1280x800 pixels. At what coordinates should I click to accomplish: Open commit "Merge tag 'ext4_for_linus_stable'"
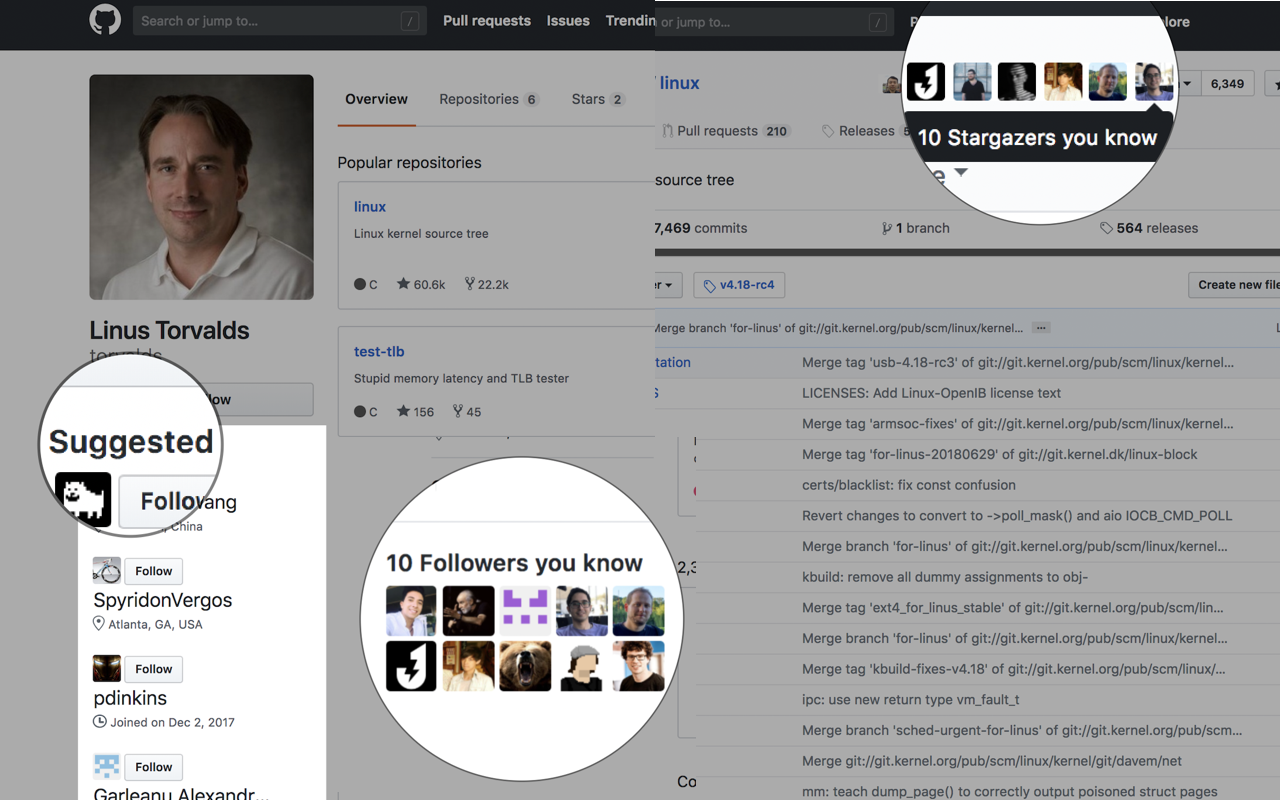[1013, 608]
